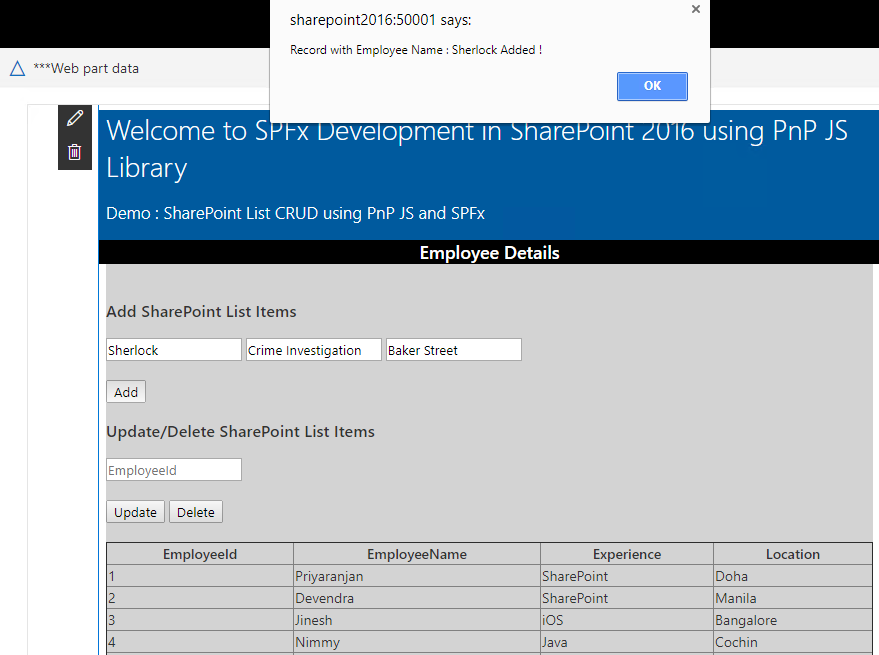
Task: Click the Employee Details heading bar
Action: coord(489,252)
